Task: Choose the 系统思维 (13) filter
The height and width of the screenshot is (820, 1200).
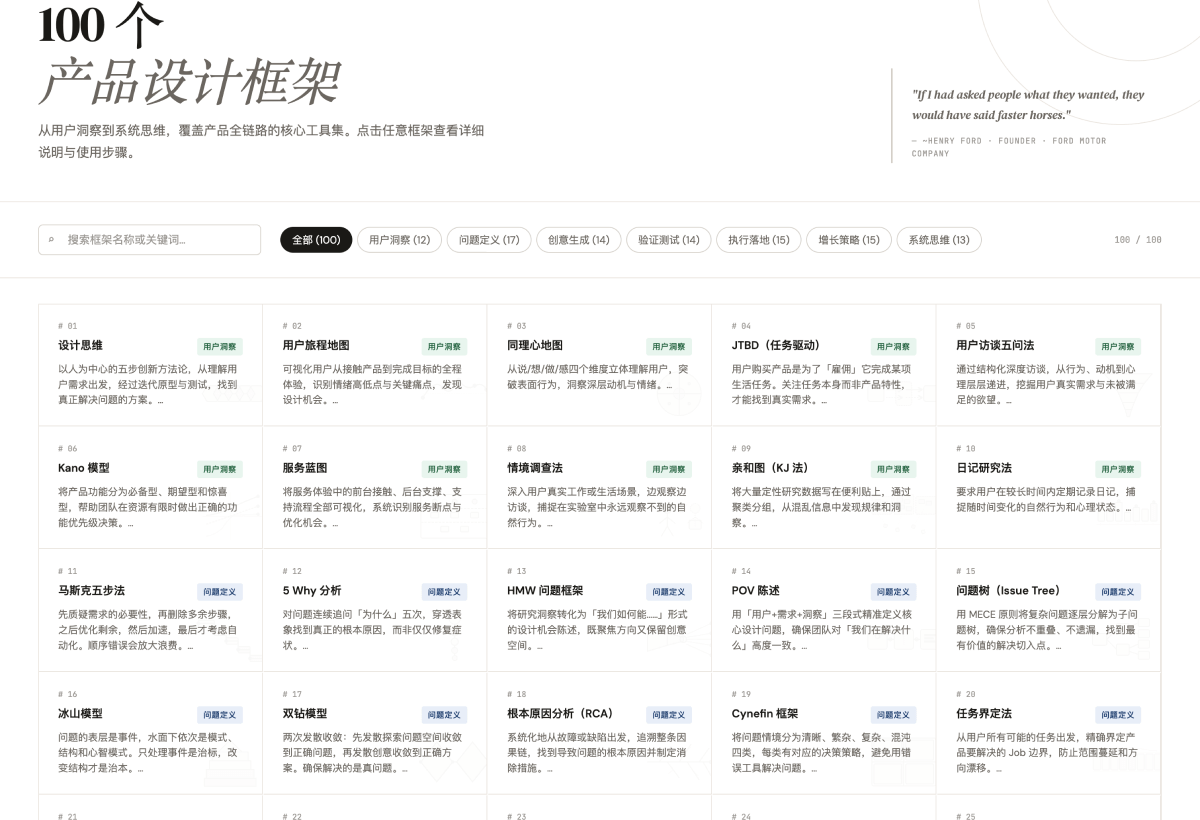Action: pyautogui.click(x=938, y=240)
